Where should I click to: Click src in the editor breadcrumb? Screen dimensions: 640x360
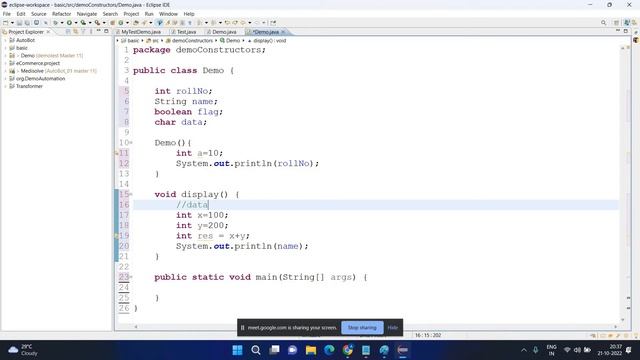pyautogui.click(x=155, y=41)
